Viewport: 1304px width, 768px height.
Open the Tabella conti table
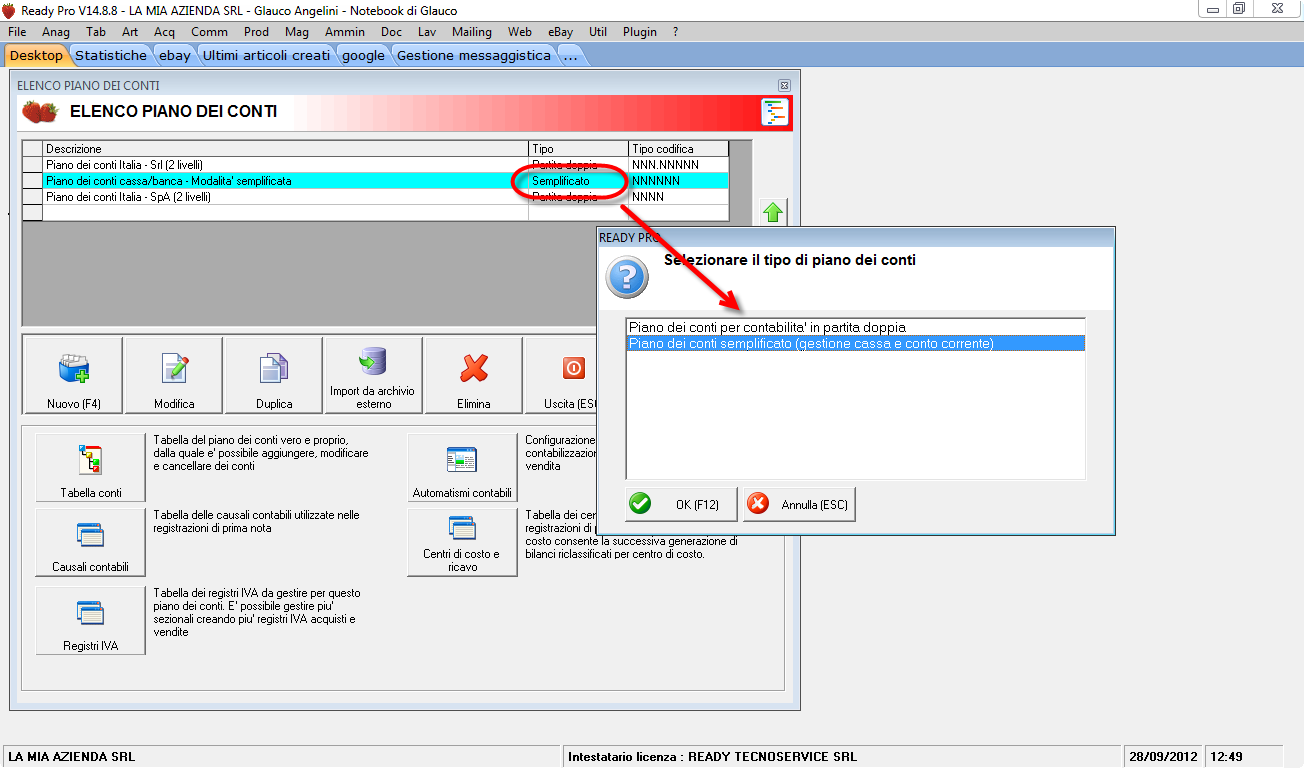click(x=91, y=467)
